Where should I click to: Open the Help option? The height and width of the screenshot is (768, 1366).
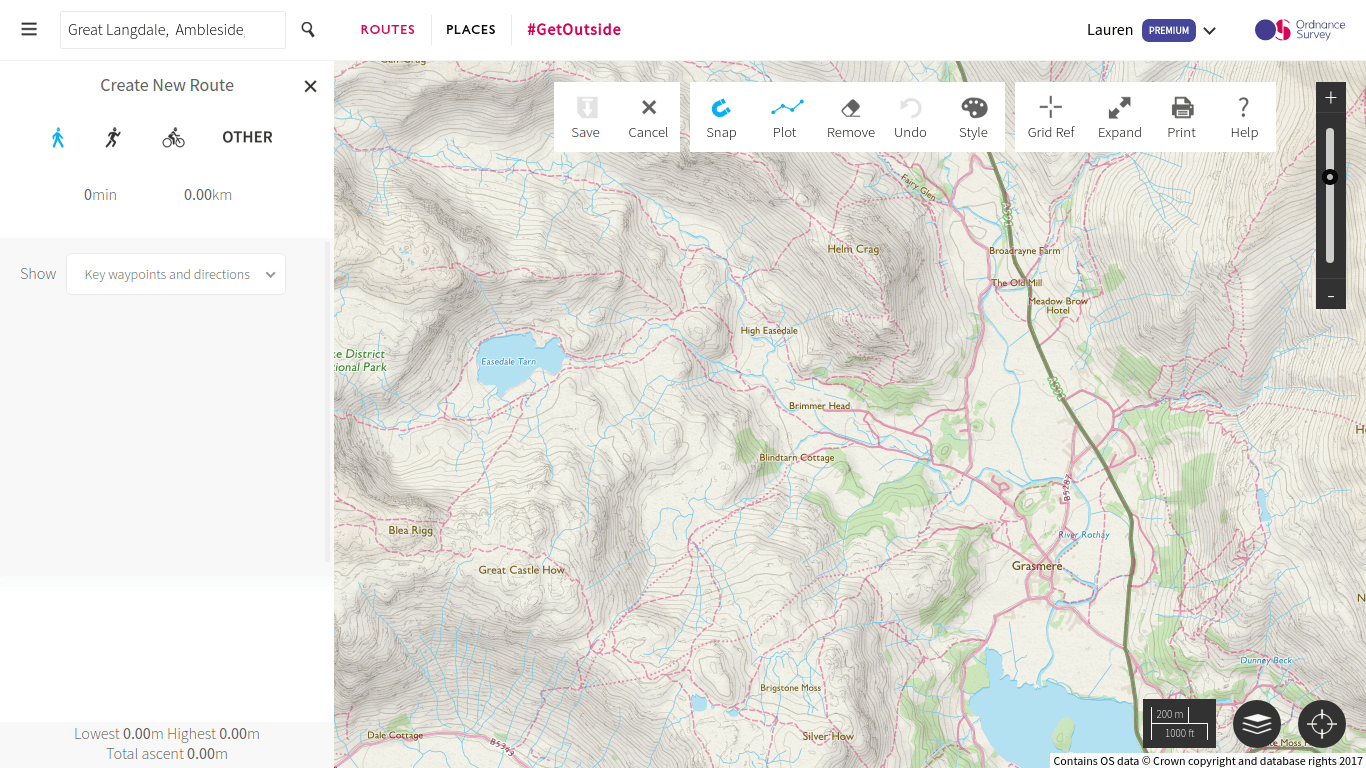pos(1244,117)
